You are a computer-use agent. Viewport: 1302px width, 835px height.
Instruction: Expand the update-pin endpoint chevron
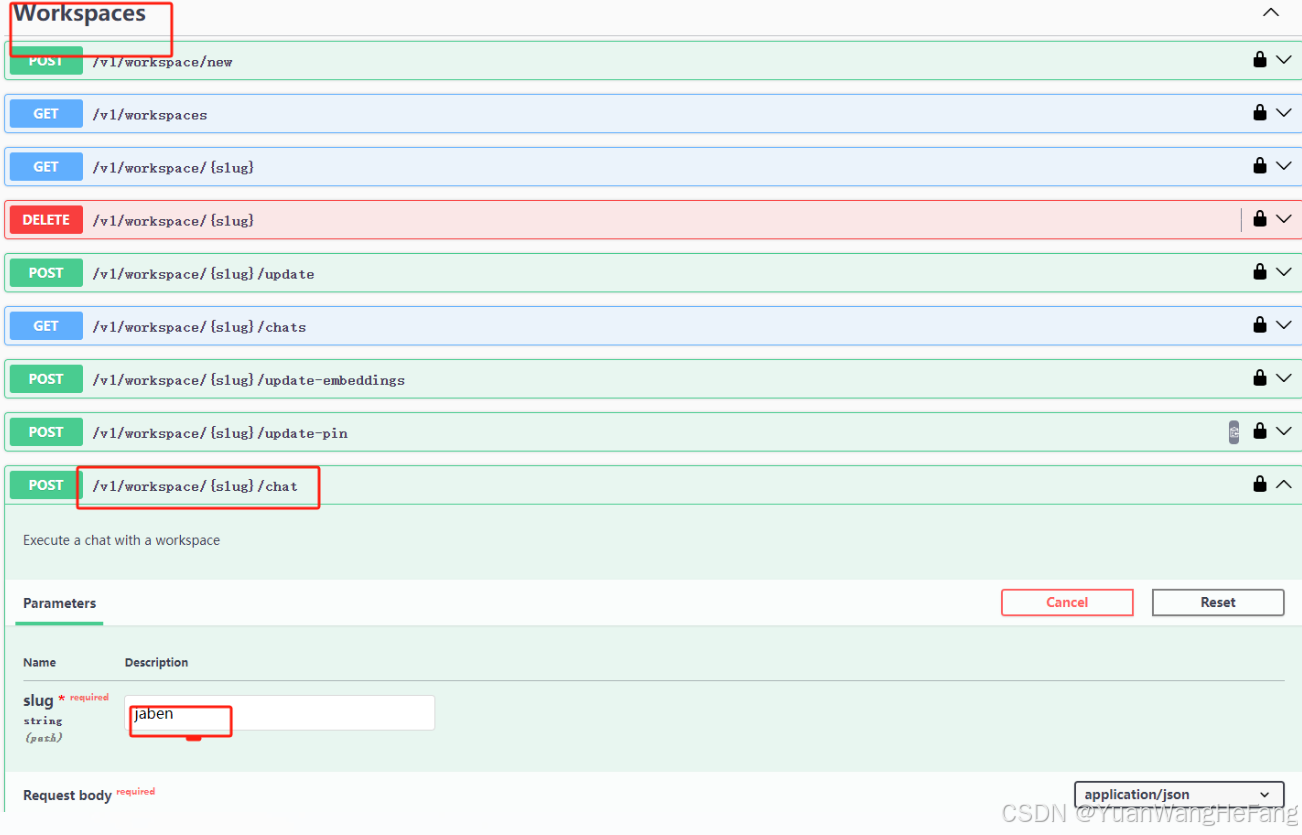[1284, 431]
